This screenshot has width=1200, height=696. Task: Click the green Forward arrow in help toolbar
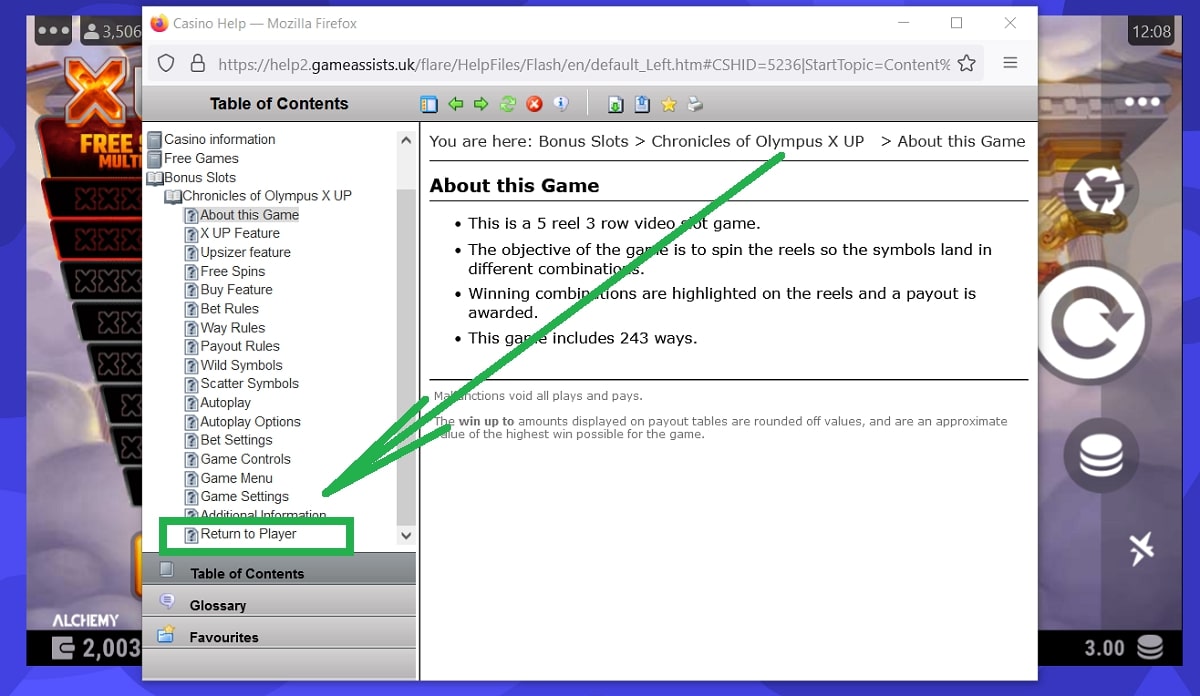pyautogui.click(x=482, y=104)
